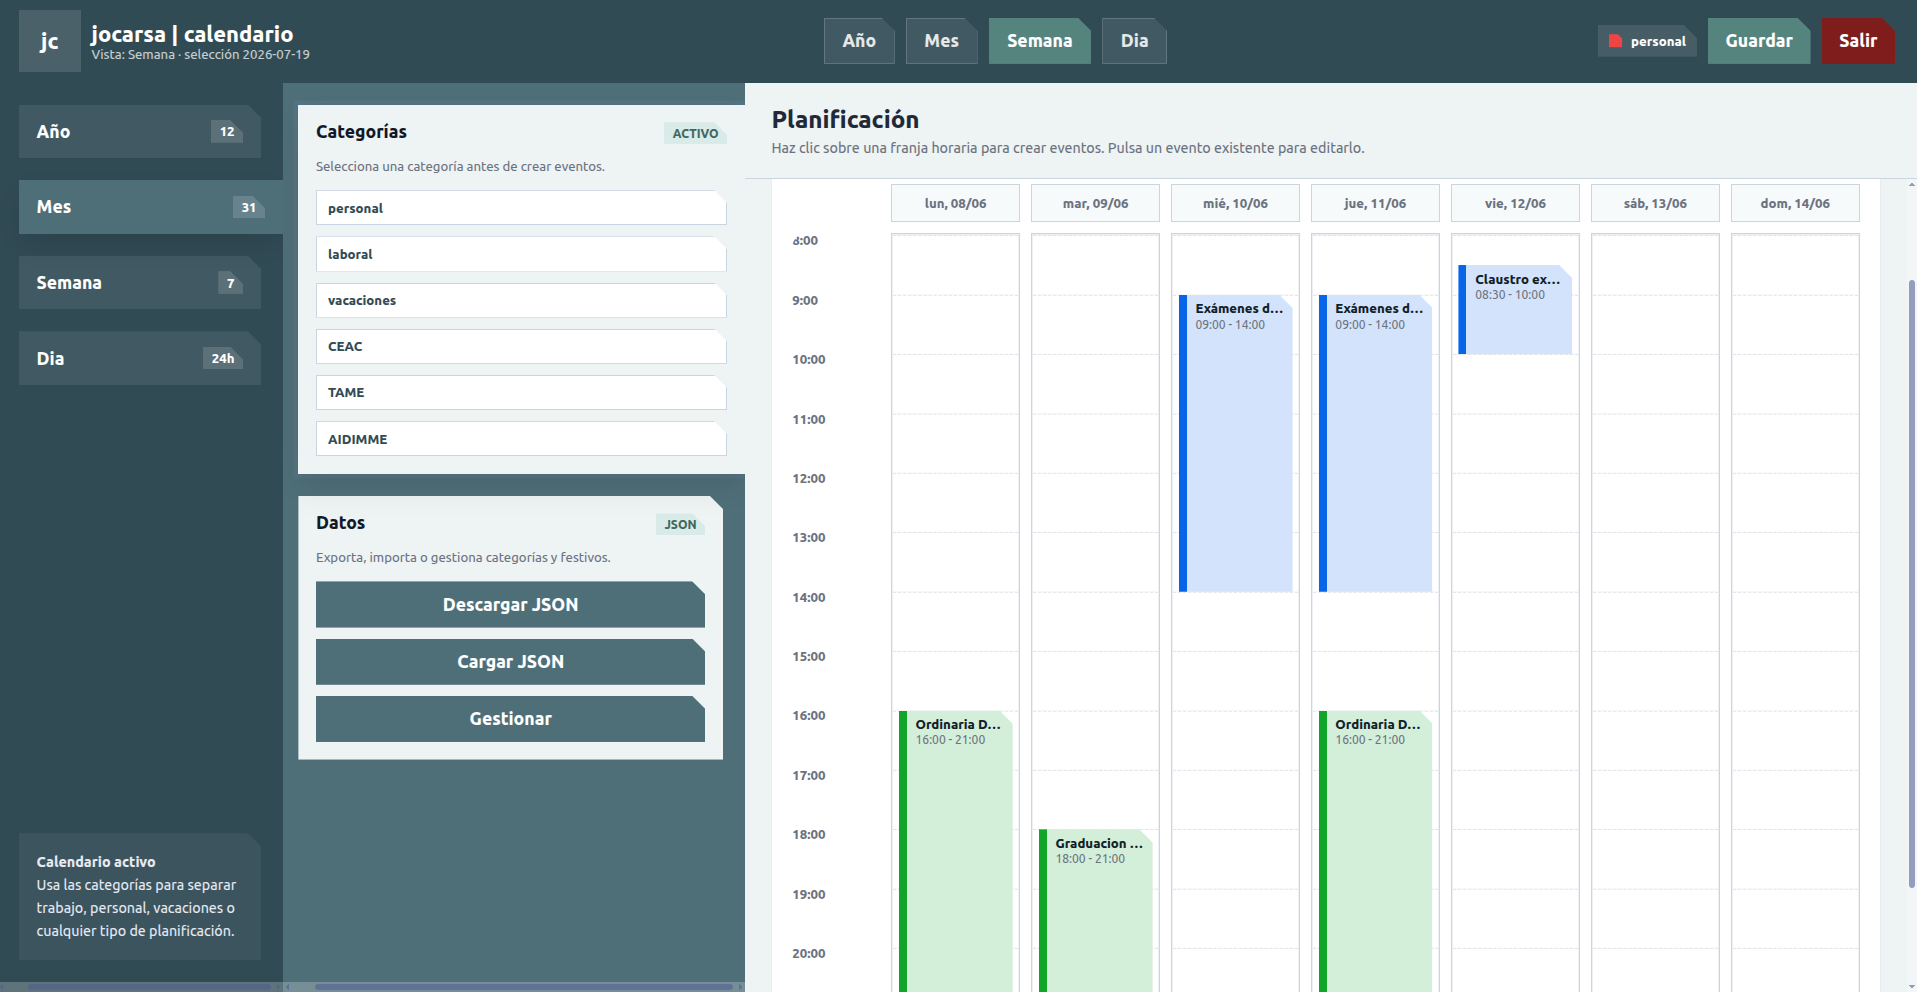Screen dimensions: 1917x992
Task: Click the Planificación heading
Action: pos(845,119)
